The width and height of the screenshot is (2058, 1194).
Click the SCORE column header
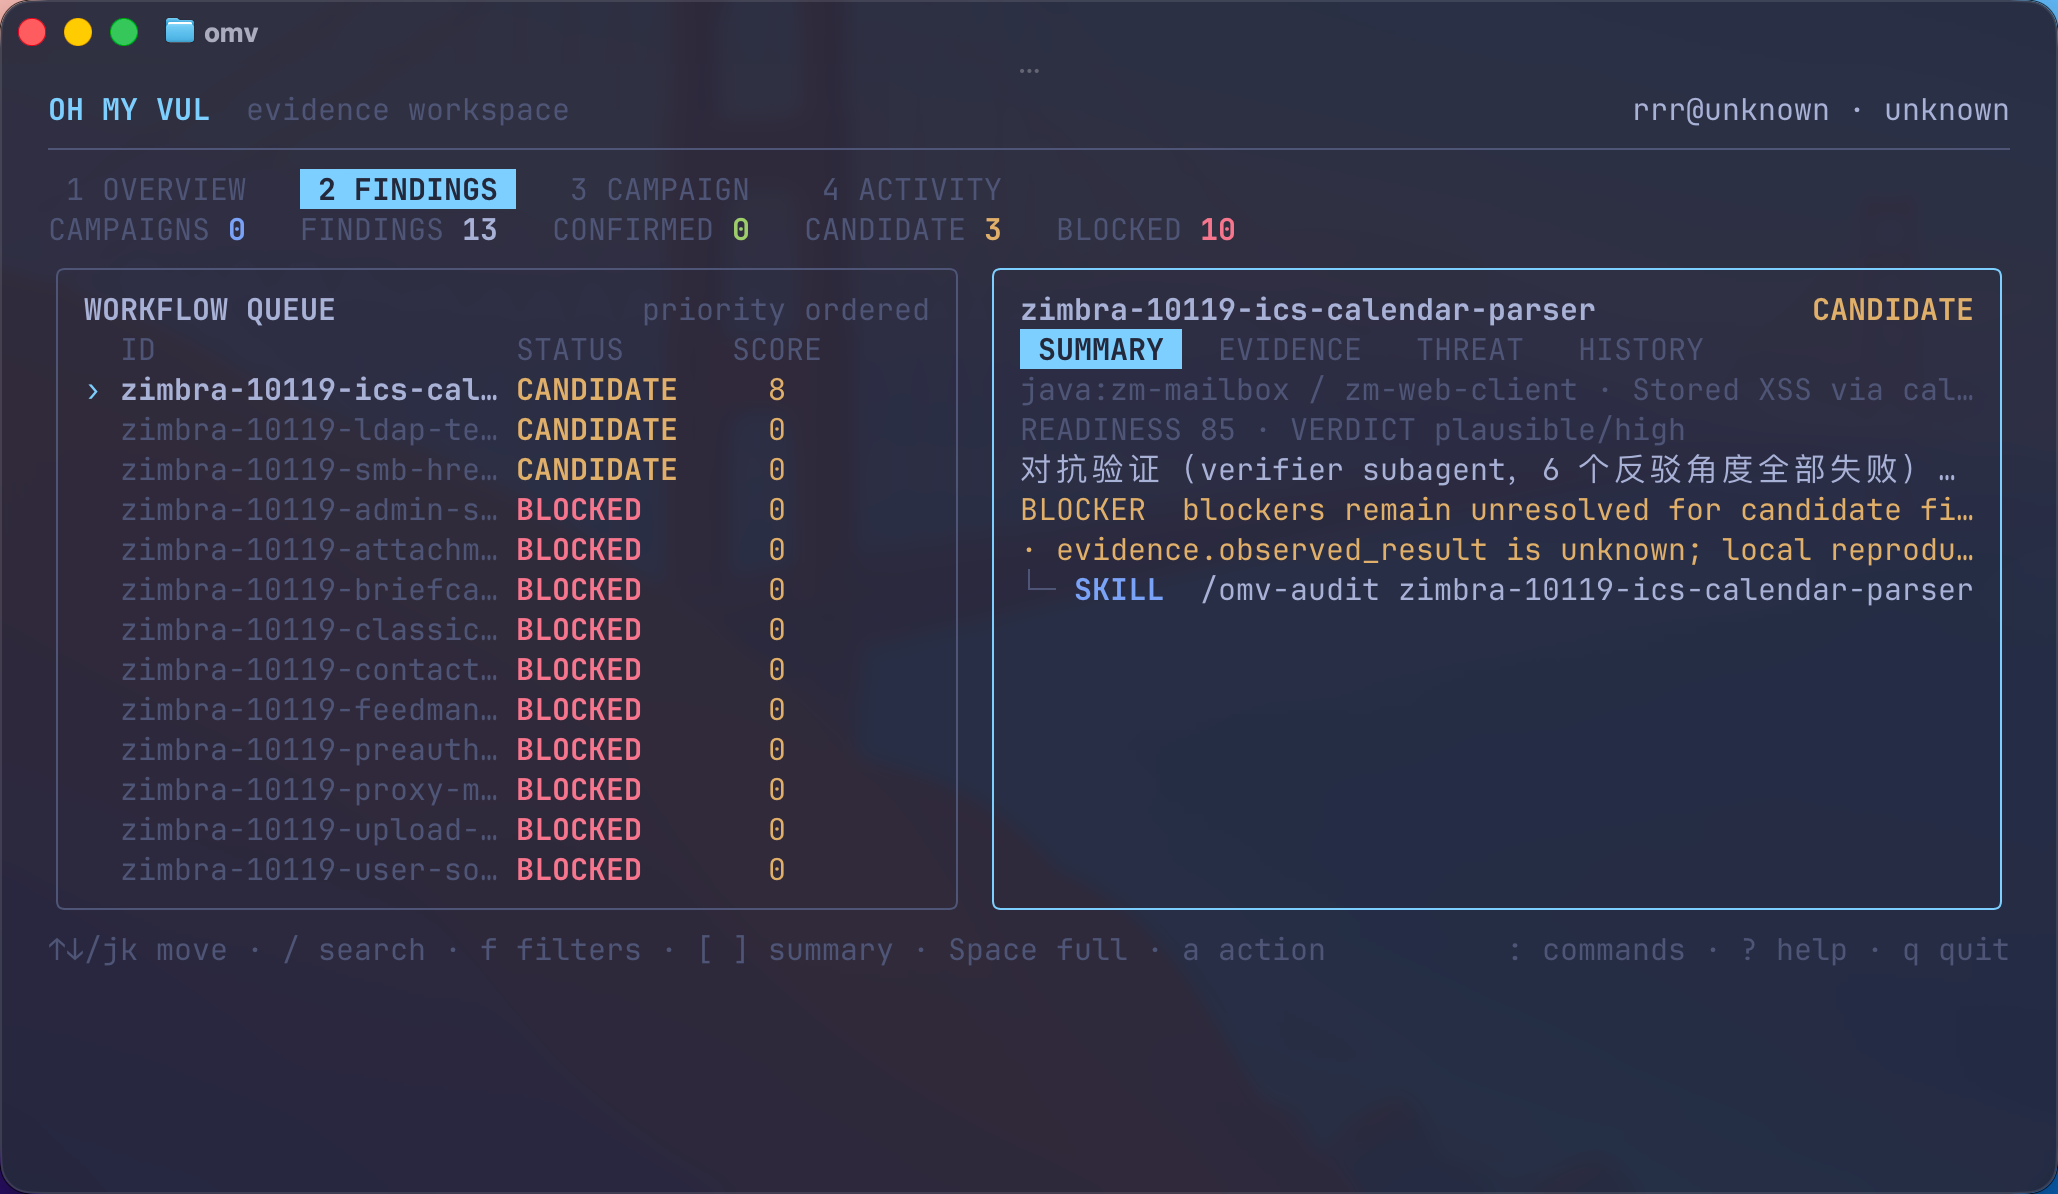pos(777,350)
